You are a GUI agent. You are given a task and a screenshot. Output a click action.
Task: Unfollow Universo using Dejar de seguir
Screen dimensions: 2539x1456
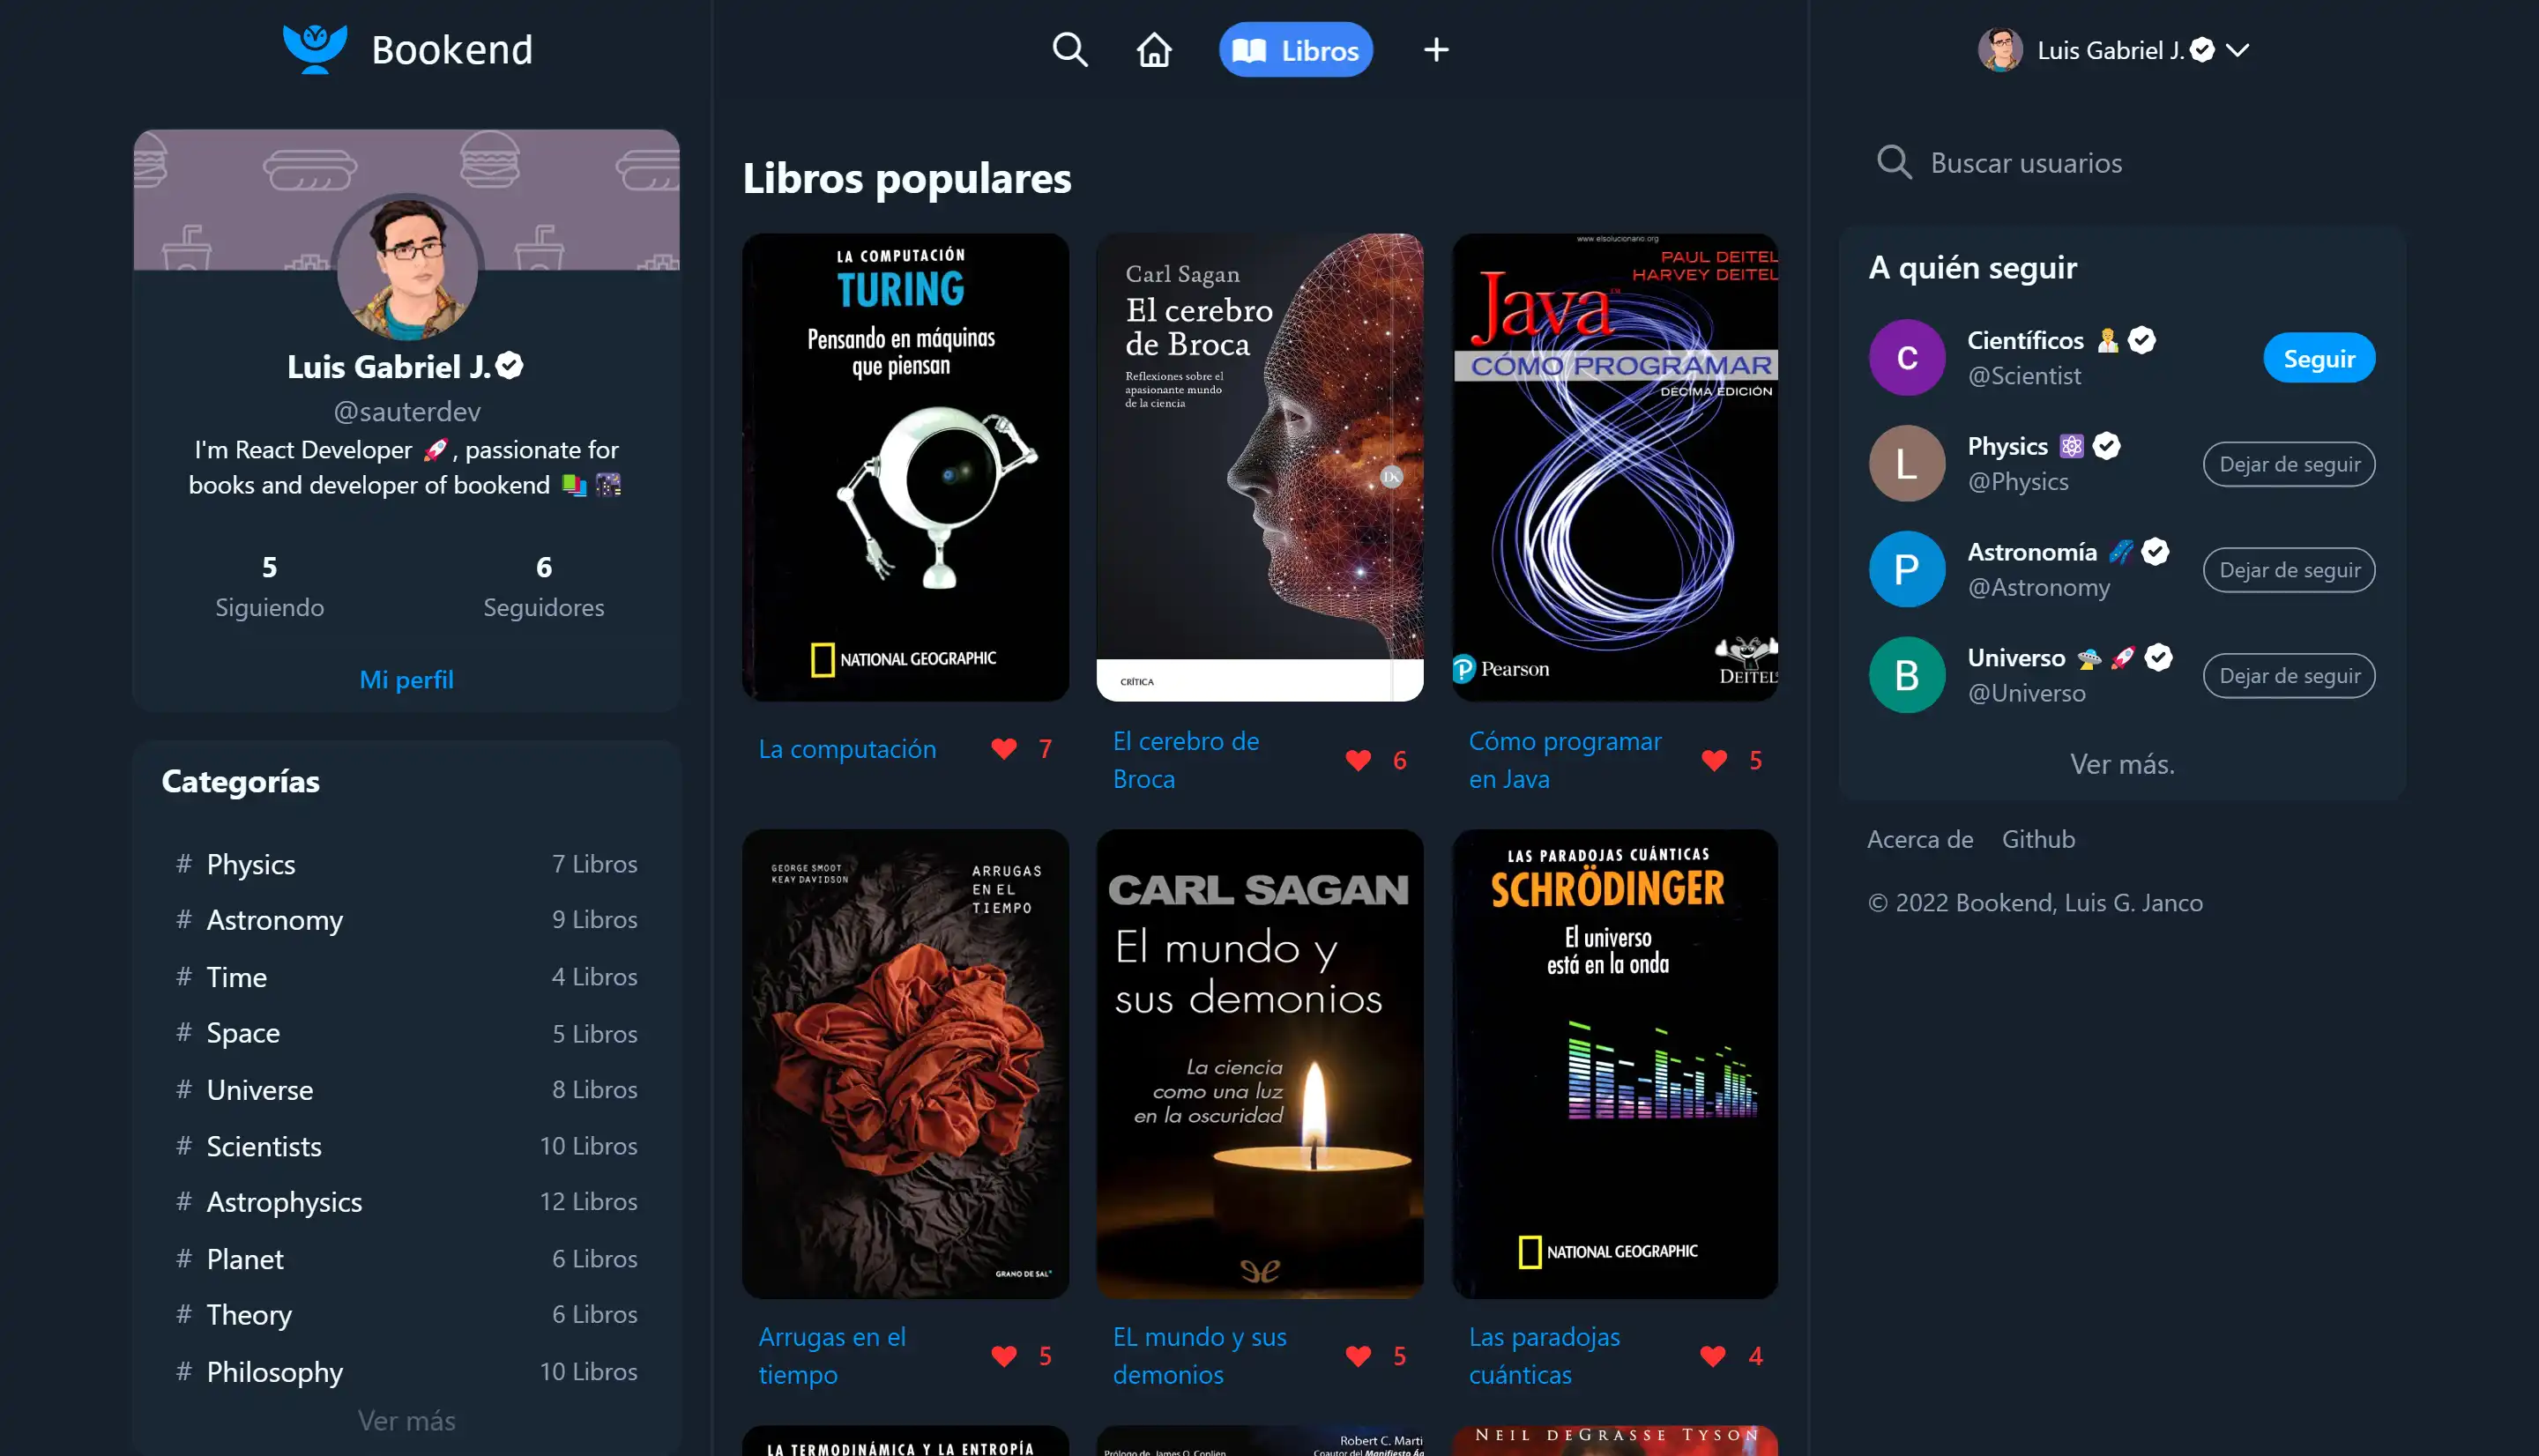click(2289, 676)
